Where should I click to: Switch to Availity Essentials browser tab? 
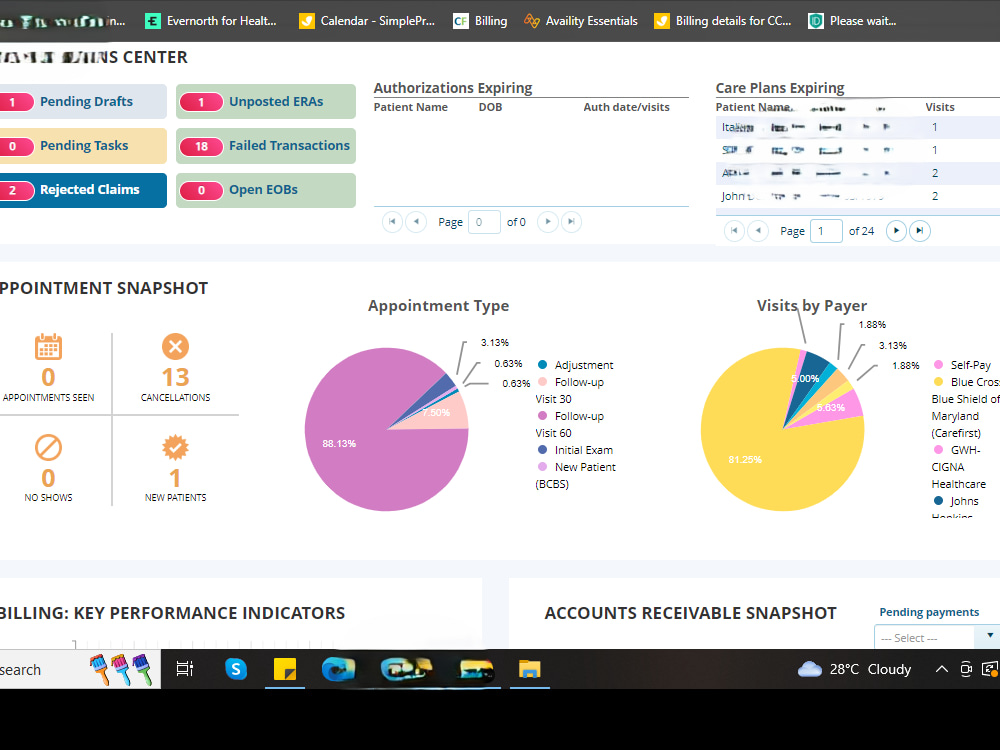click(x=581, y=21)
